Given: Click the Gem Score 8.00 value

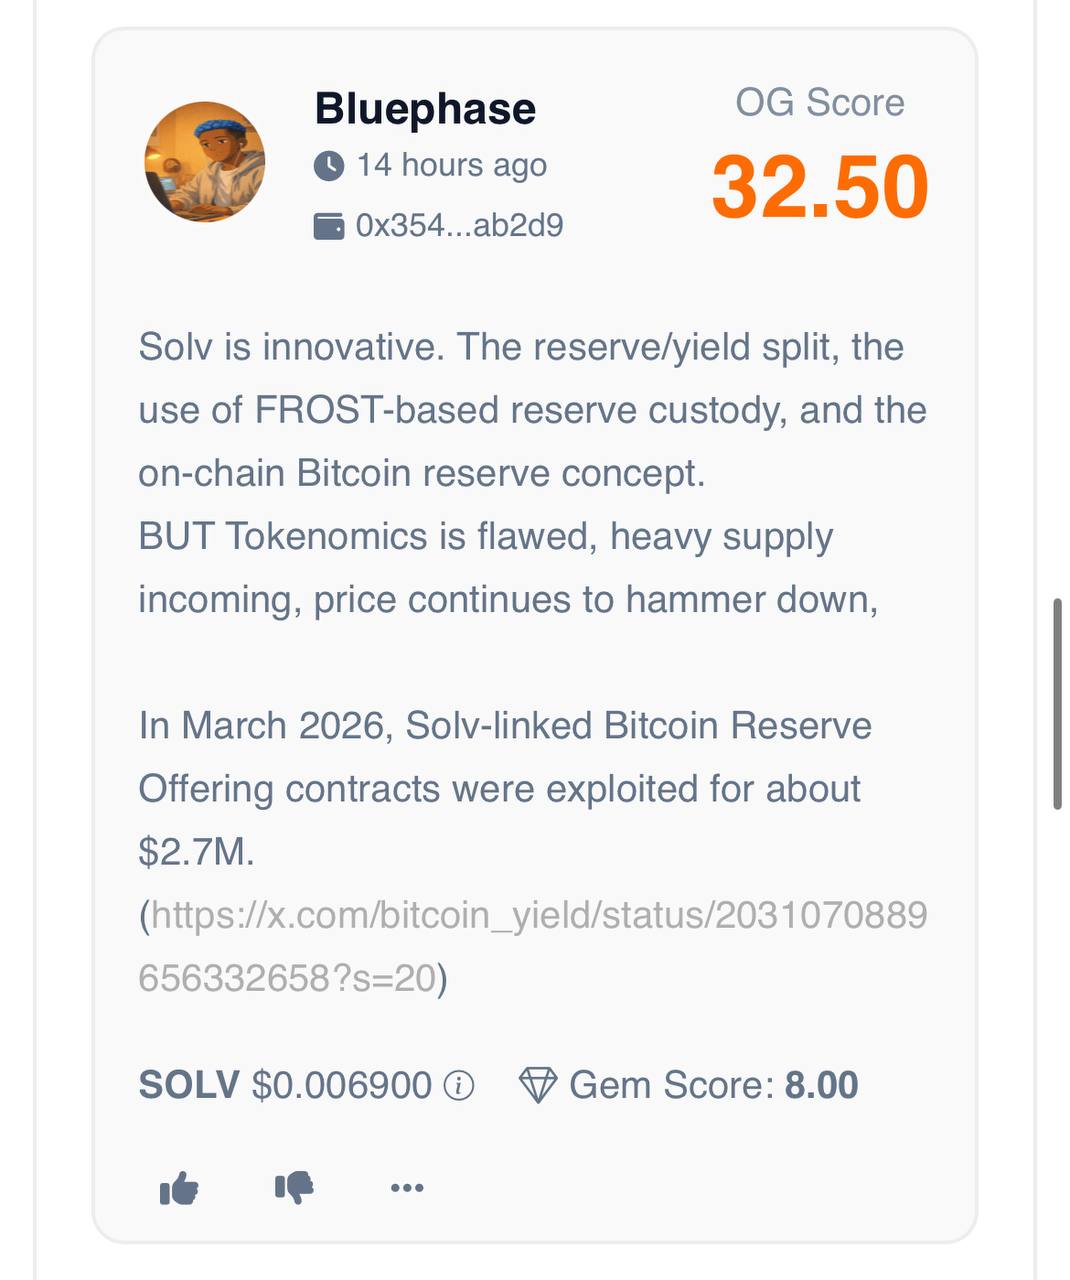Looking at the screenshot, I should (x=821, y=1086).
